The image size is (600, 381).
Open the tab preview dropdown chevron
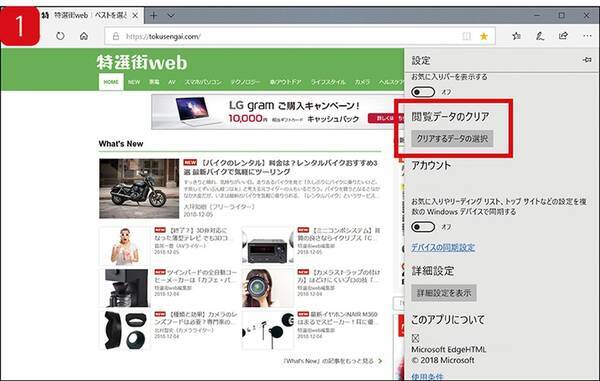171,16
